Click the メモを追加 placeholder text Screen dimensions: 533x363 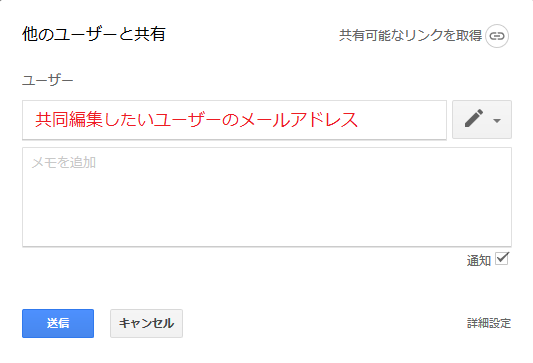(64, 162)
